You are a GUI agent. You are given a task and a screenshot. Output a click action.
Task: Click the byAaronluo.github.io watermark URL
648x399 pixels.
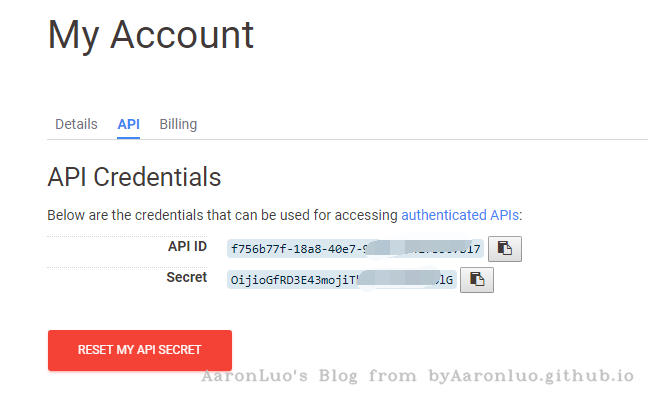(531, 376)
